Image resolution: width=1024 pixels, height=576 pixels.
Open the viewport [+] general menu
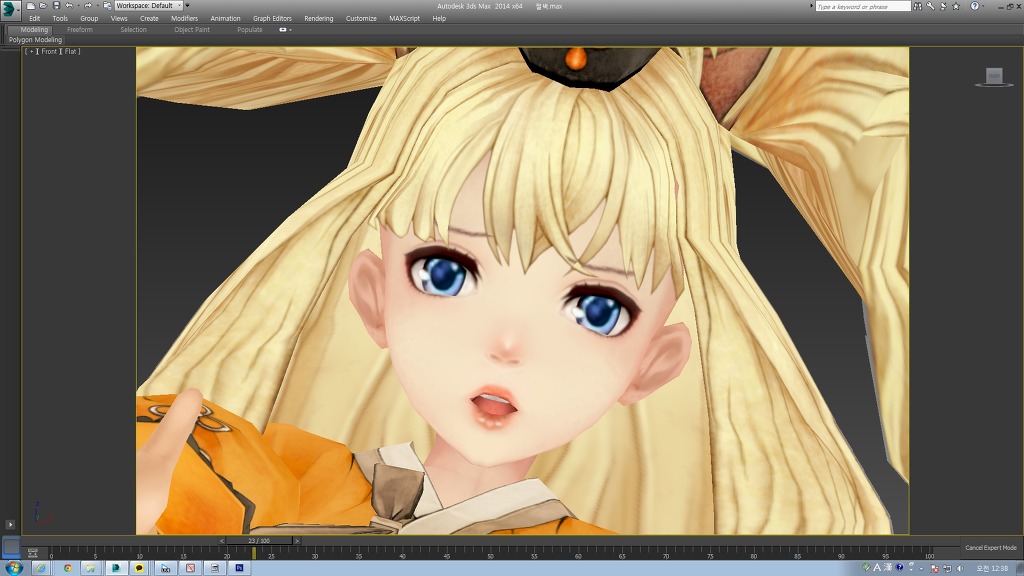tap(31, 51)
